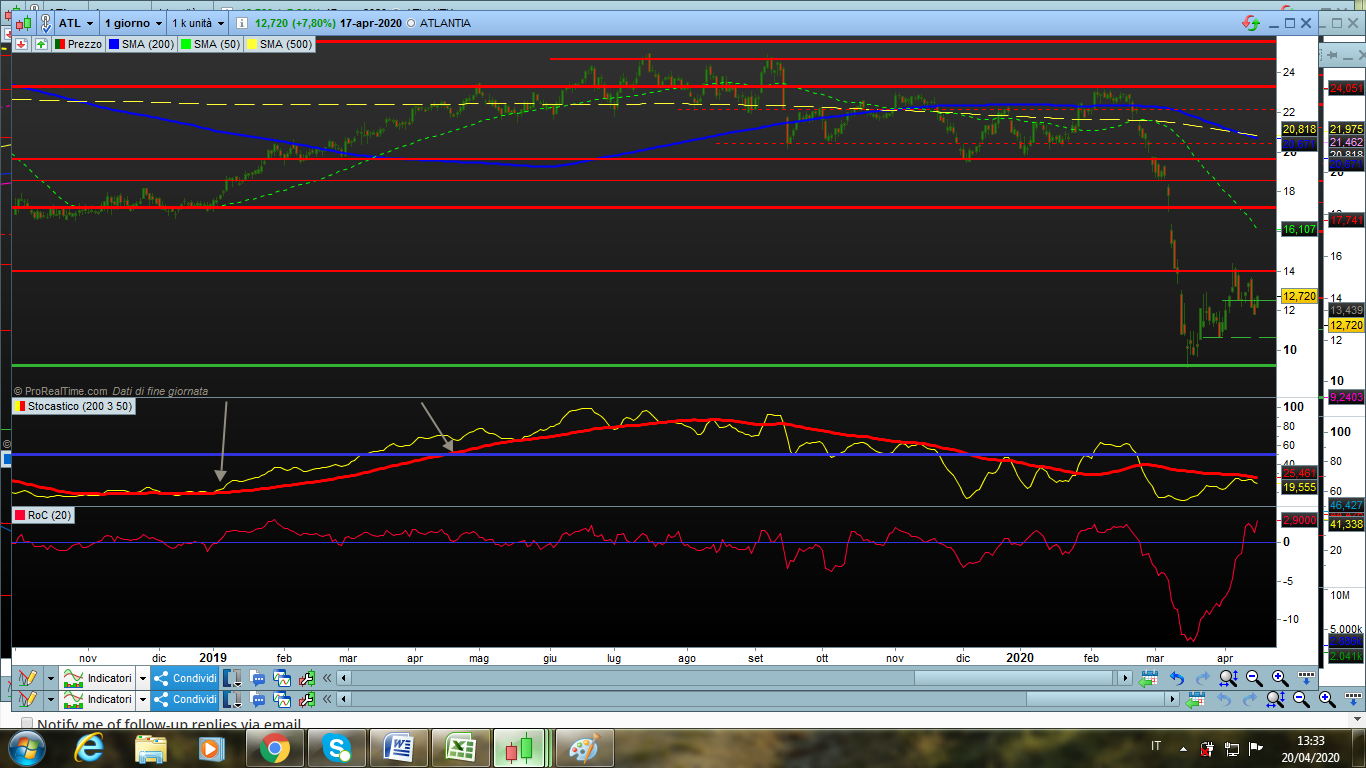Click the green SMA (50) color swatch

pyautogui.click(x=185, y=44)
